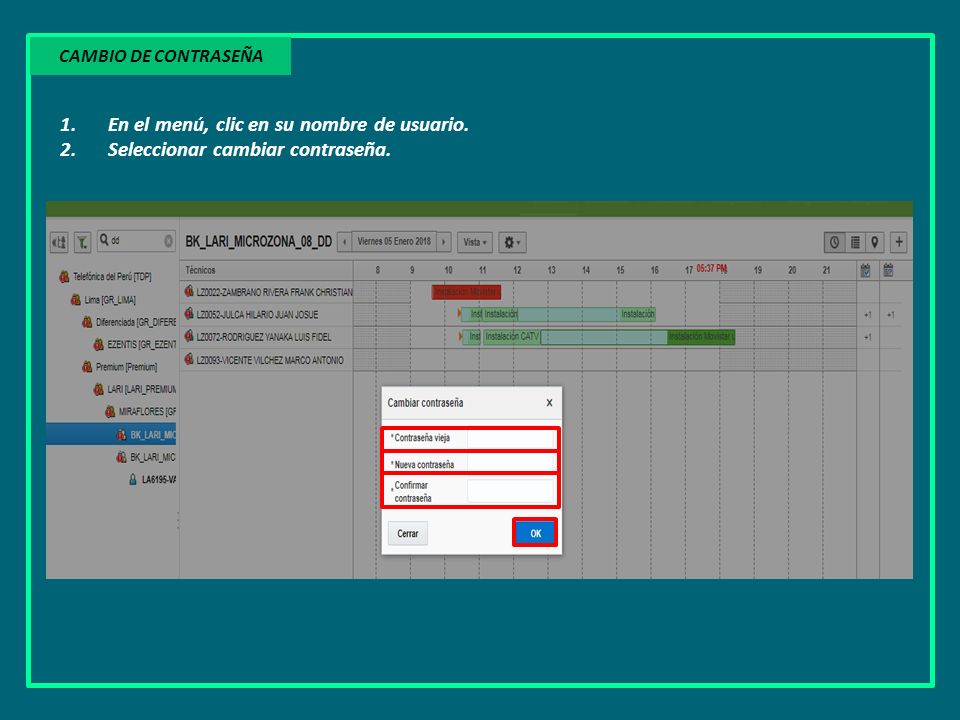This screenshot has width=960, height=720.
Task: Click into the search field containing 'dd'
Action: pyautogui.click(x=137, y=241)
